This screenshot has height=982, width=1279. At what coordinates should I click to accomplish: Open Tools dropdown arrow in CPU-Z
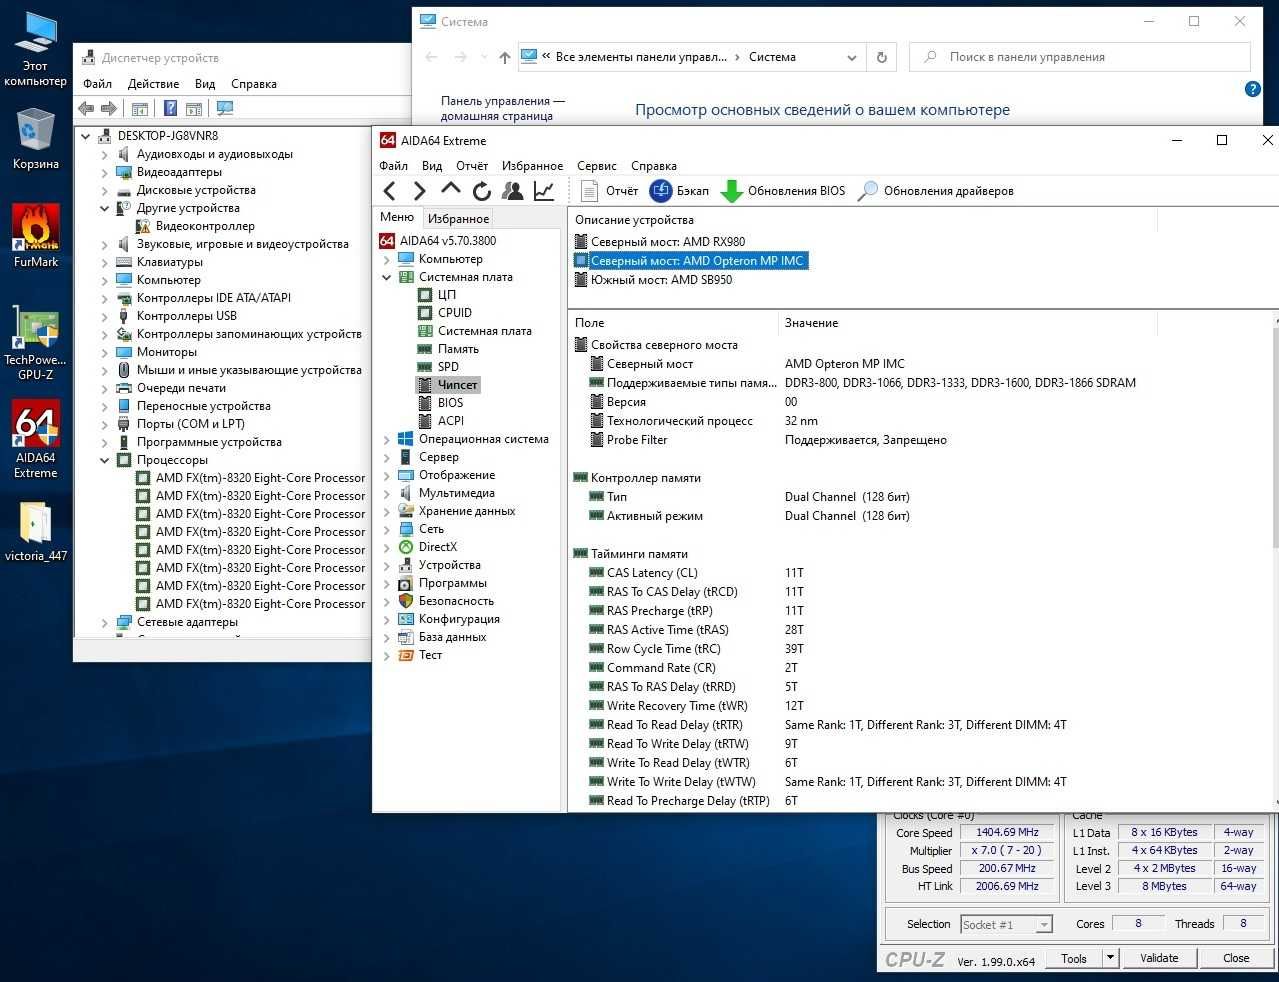click(x=1110, y=958)
